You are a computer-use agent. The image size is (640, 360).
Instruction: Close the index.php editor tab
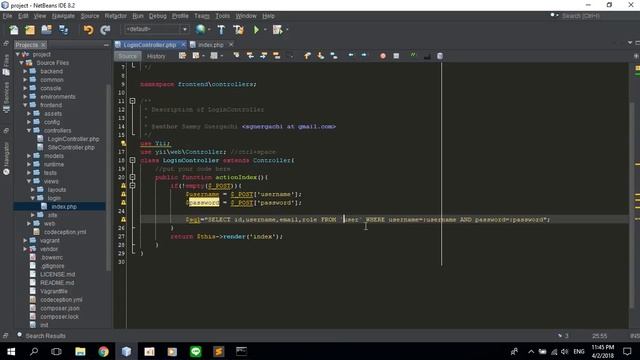231,44
